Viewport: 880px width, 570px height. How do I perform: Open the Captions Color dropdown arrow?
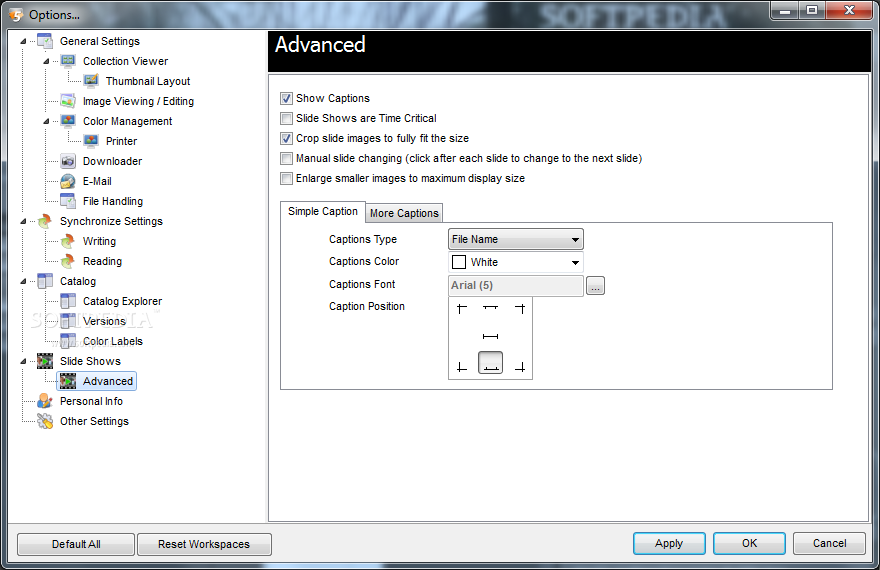575,263
